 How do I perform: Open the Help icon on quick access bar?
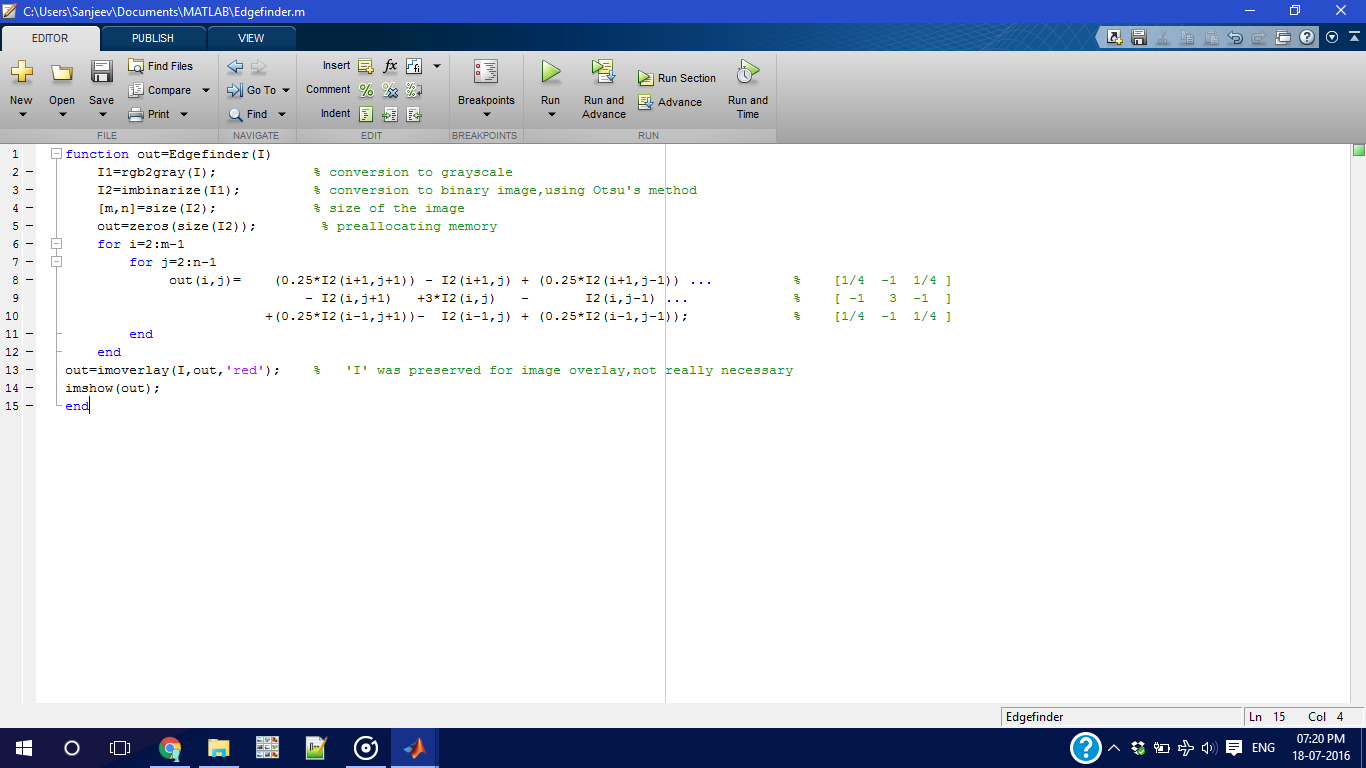tap(1306, 37)
